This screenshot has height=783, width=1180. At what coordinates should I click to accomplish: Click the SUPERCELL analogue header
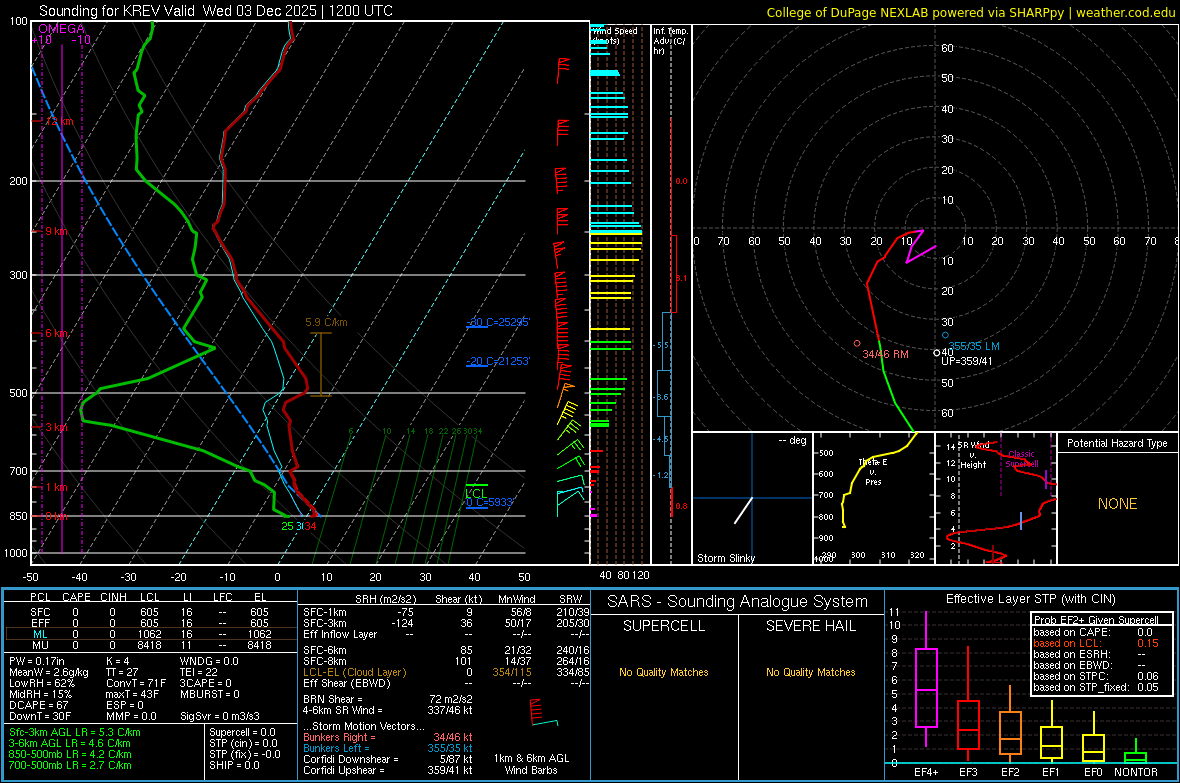point(664,626)
